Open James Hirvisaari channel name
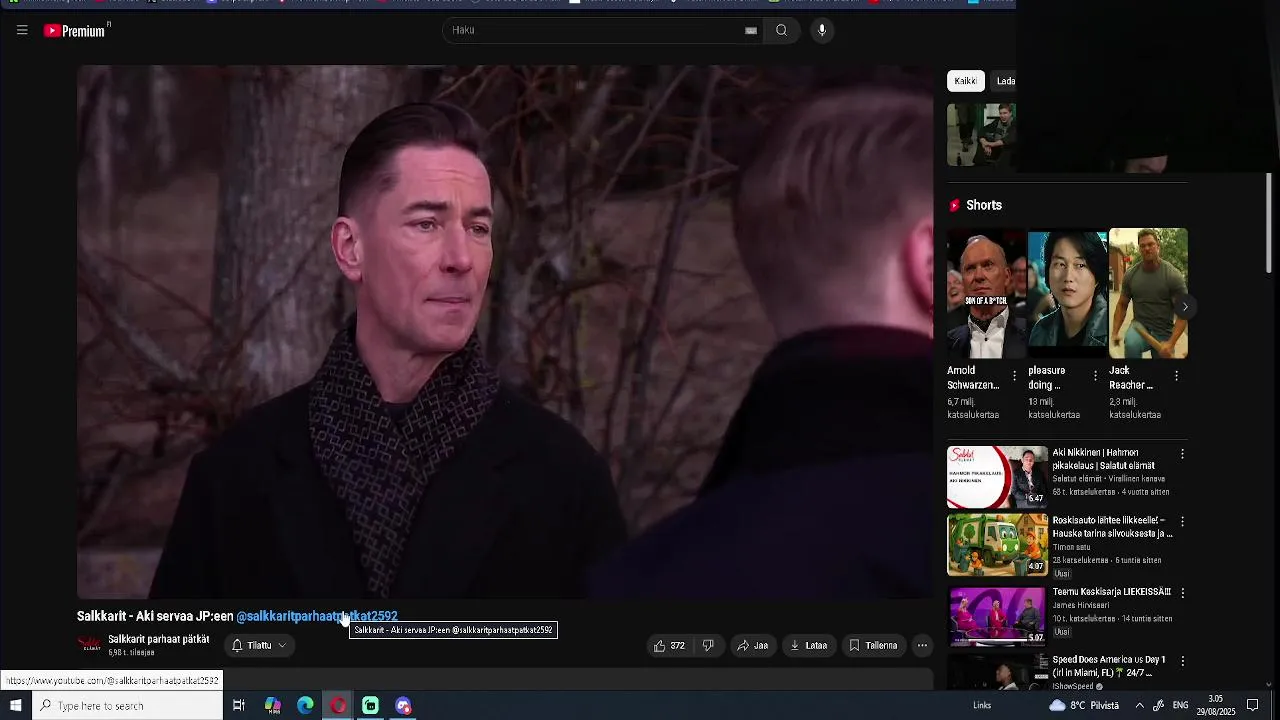 click(1082, 606)
